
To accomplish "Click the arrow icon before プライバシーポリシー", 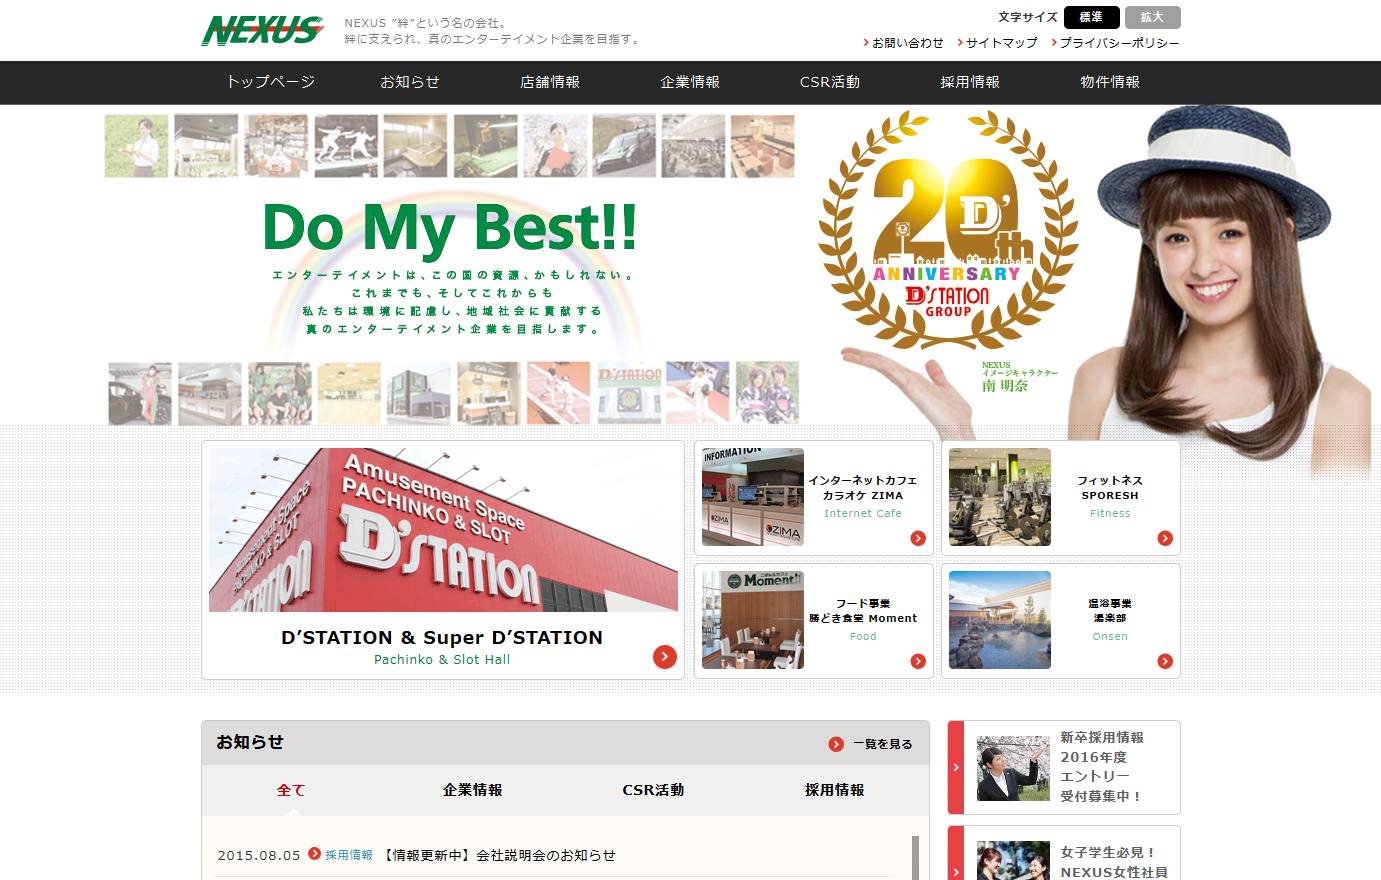I will [x=1054, y=43].
